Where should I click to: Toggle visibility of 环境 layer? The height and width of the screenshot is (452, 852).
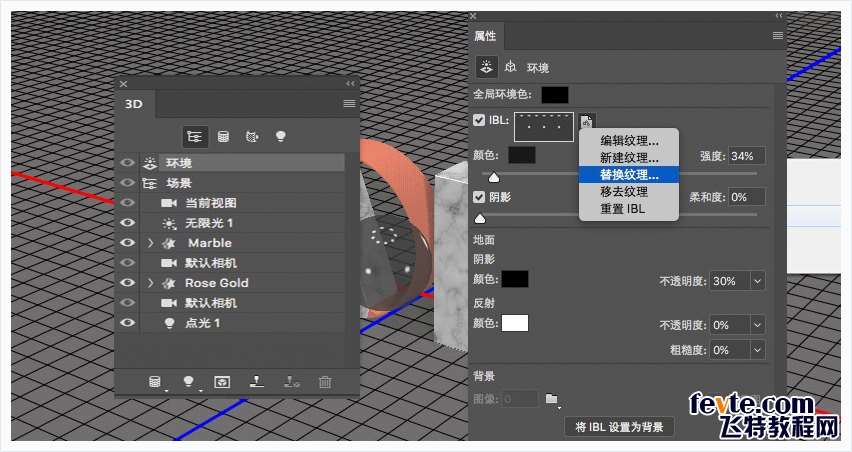tap(128, 162)
